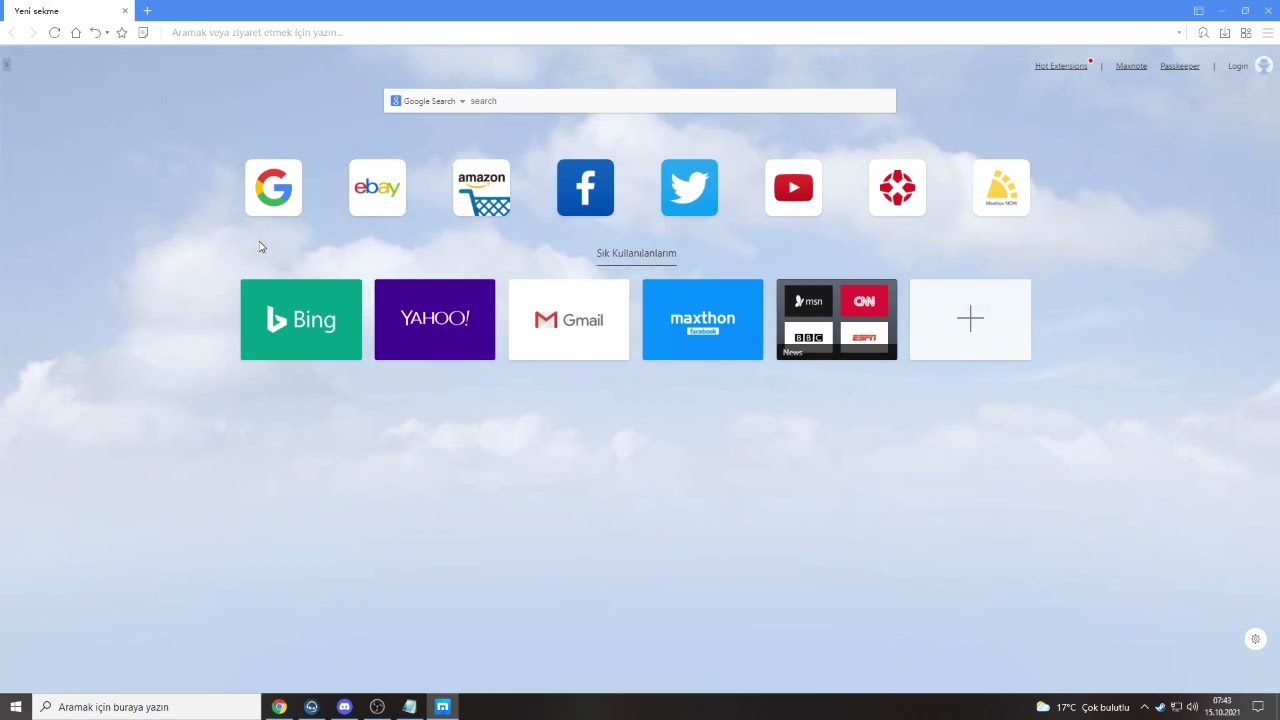This screenshot has width=1280, height=720.
Task: Focus the page search input field
Action: click(681, 101)
